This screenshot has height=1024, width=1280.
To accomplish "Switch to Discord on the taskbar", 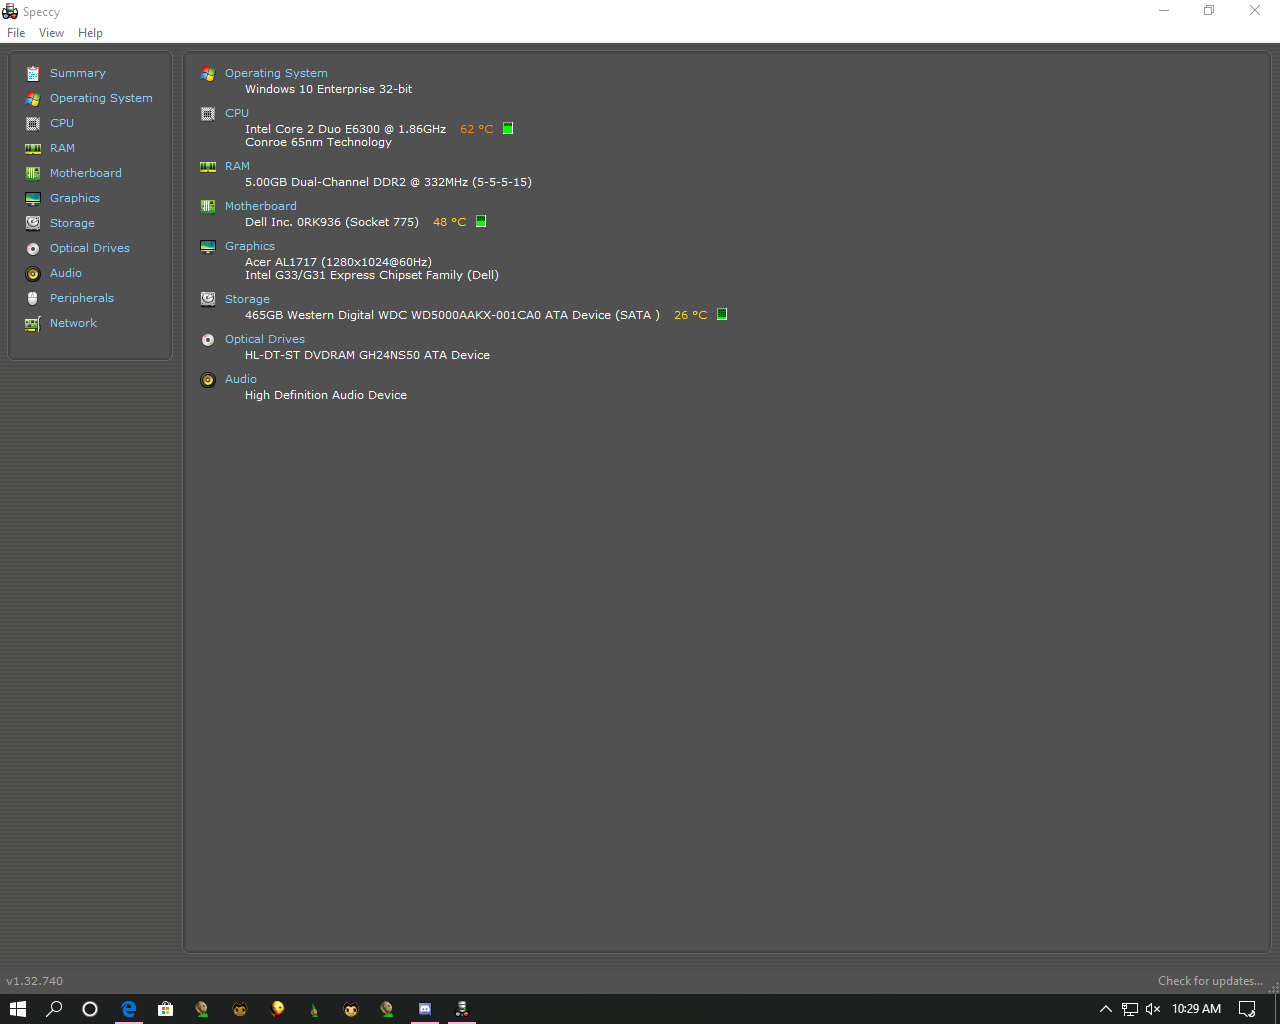I will (425, 1009).
